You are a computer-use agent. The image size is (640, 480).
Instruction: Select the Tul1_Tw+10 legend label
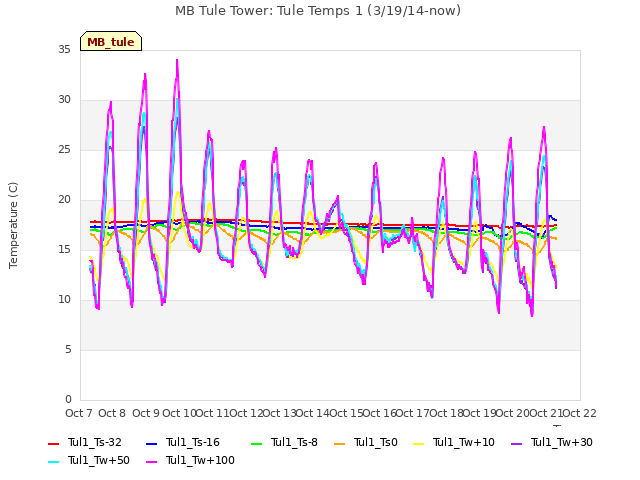464,442
